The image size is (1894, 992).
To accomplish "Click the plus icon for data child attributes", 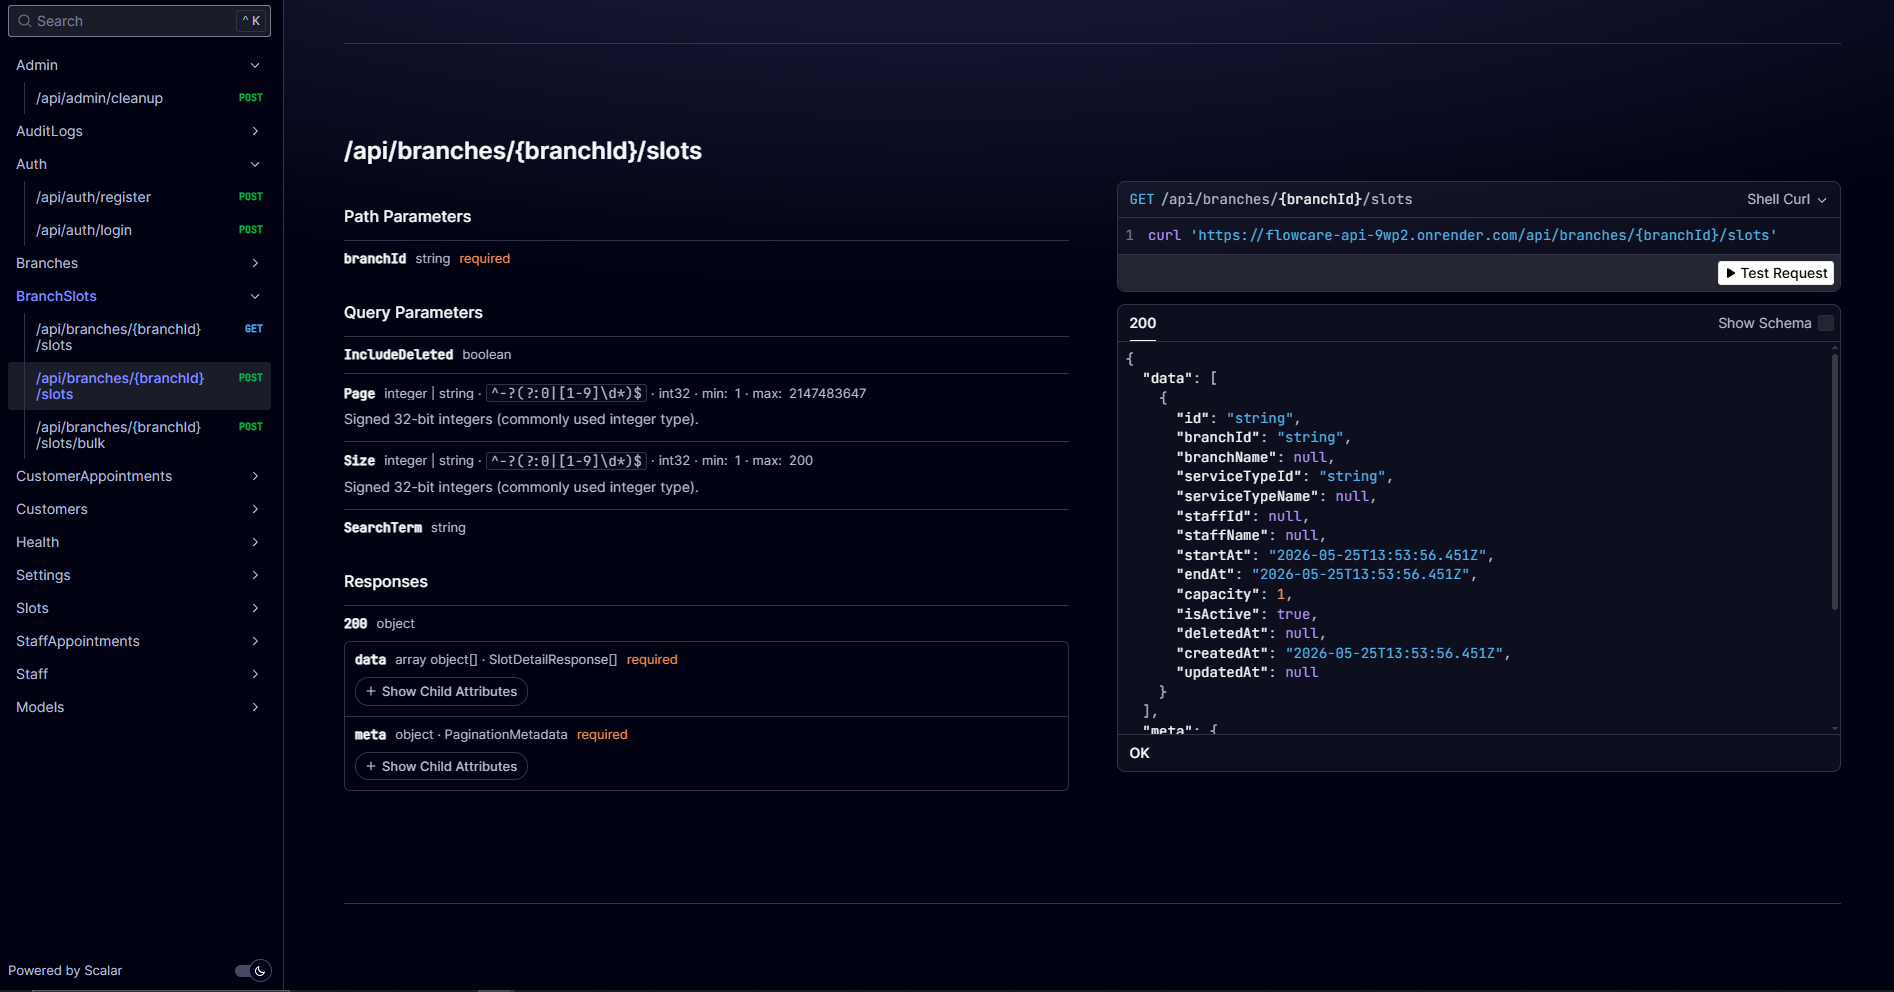I will 371,692.
